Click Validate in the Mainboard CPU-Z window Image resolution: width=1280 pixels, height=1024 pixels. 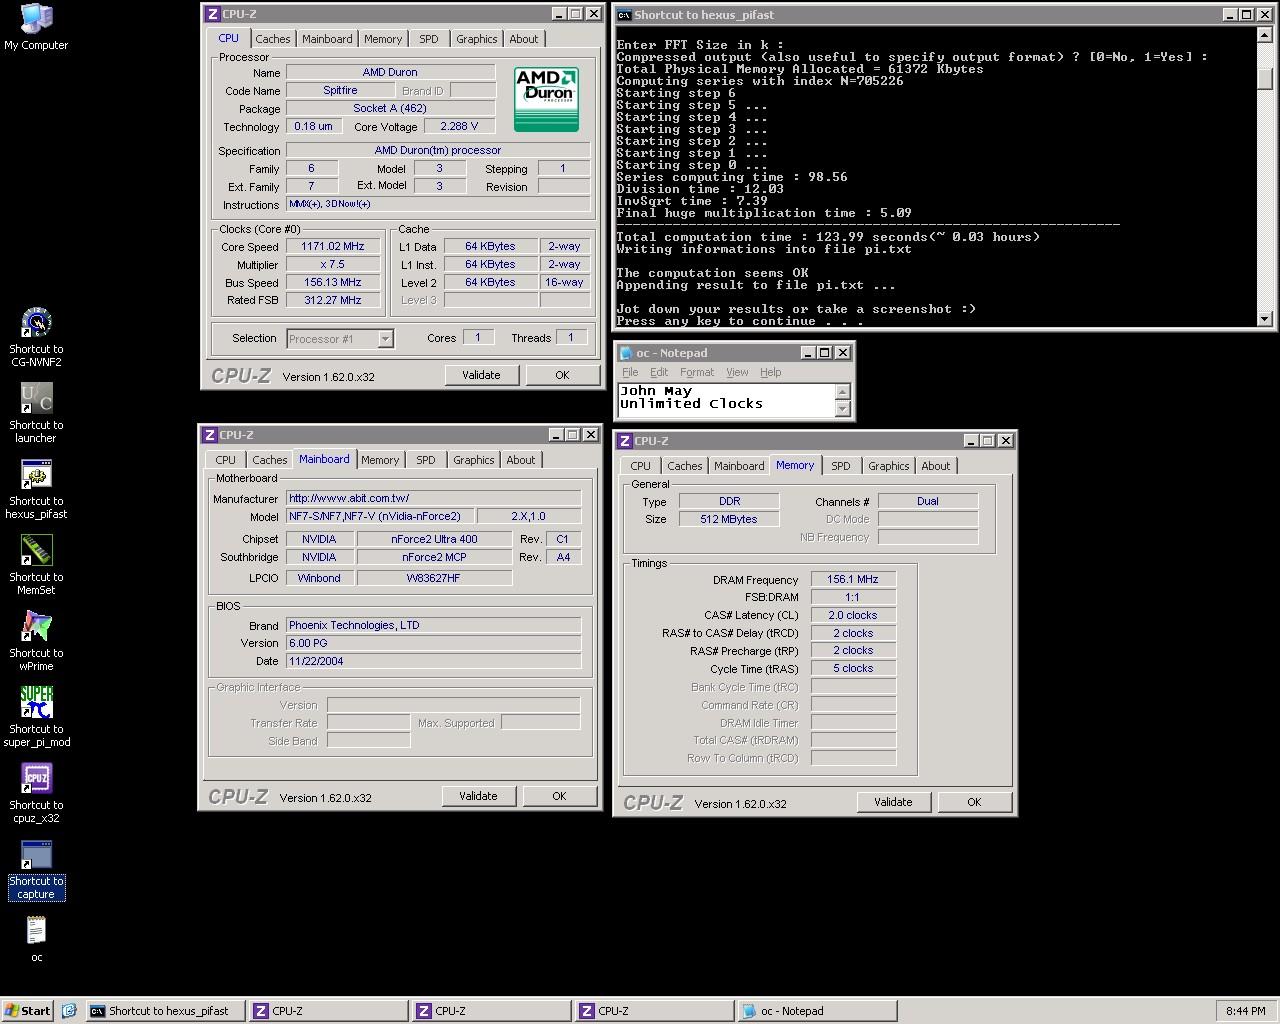pyautogui.click(x=478, y=796)
